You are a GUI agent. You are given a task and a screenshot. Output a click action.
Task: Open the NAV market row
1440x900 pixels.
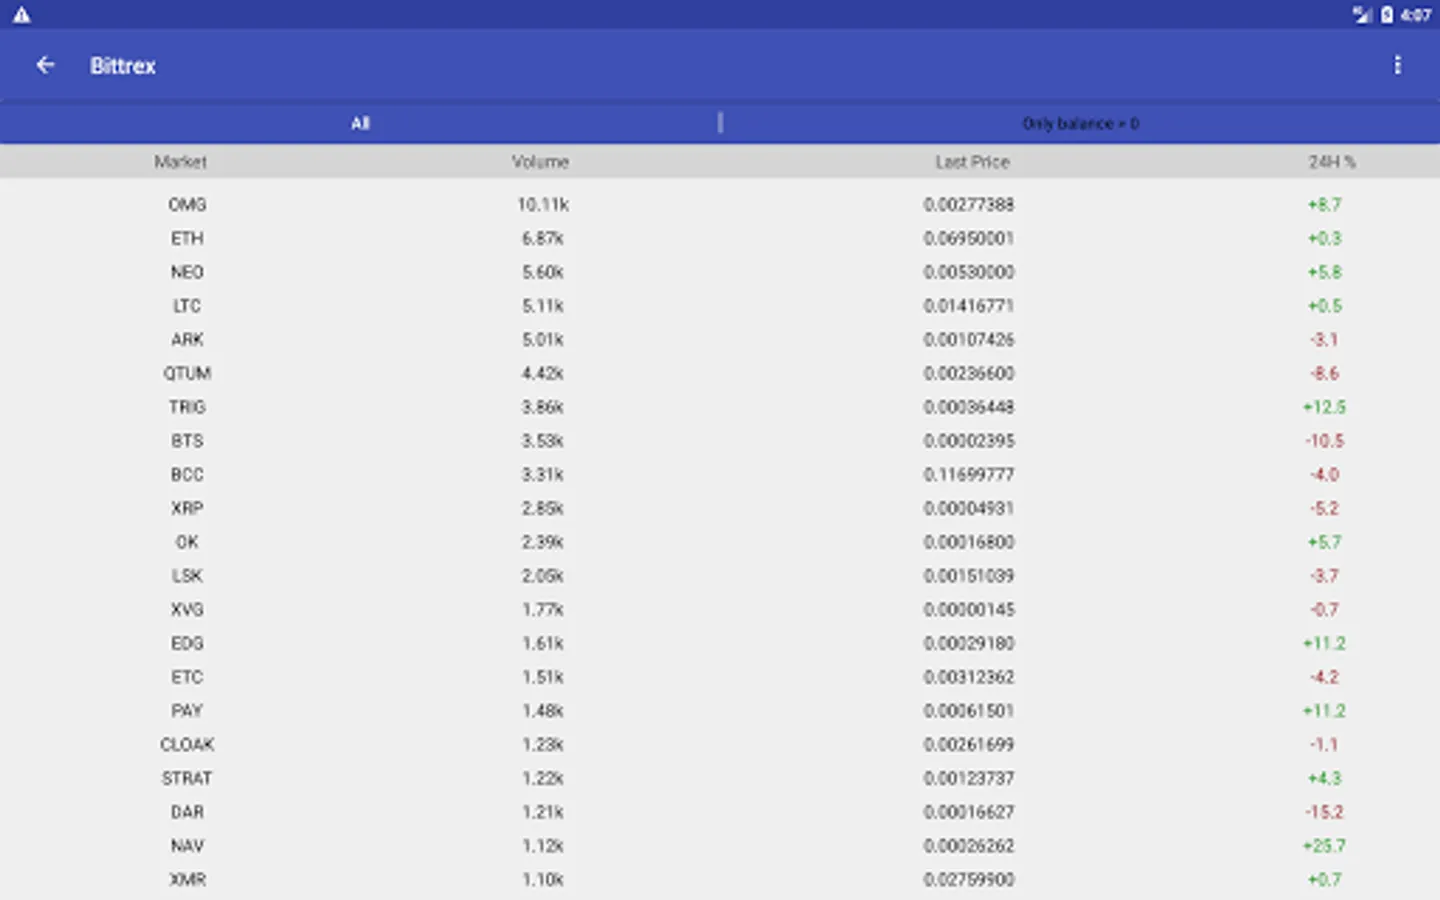[x=720, y=846]
